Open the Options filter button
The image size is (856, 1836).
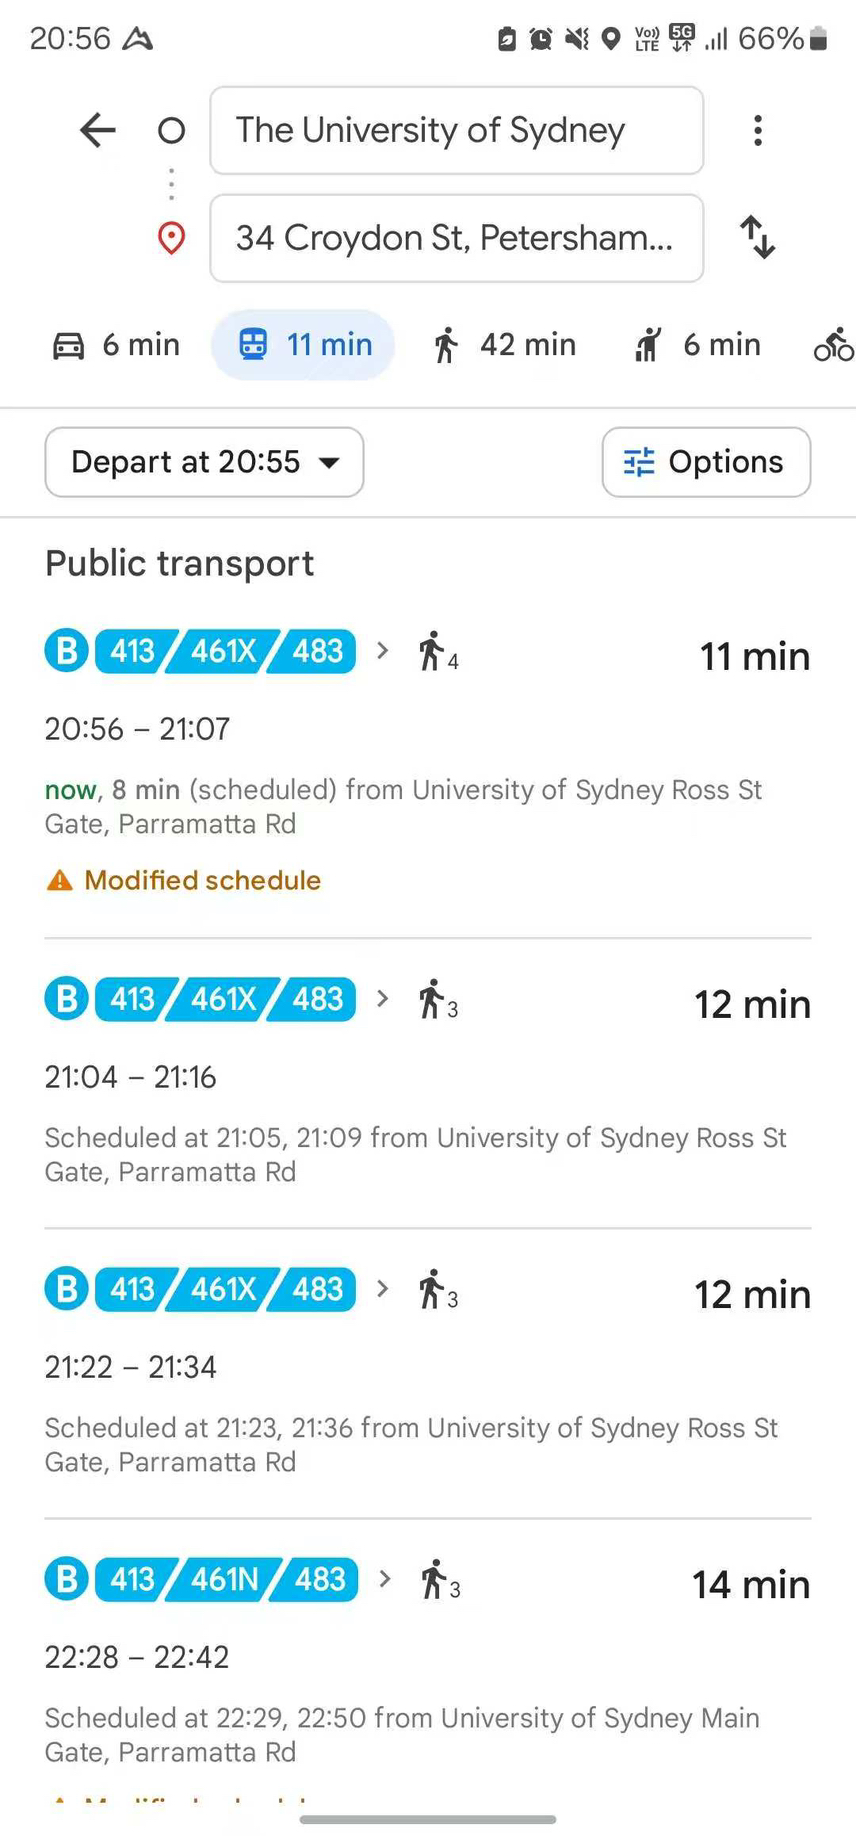tap(706, 462)
